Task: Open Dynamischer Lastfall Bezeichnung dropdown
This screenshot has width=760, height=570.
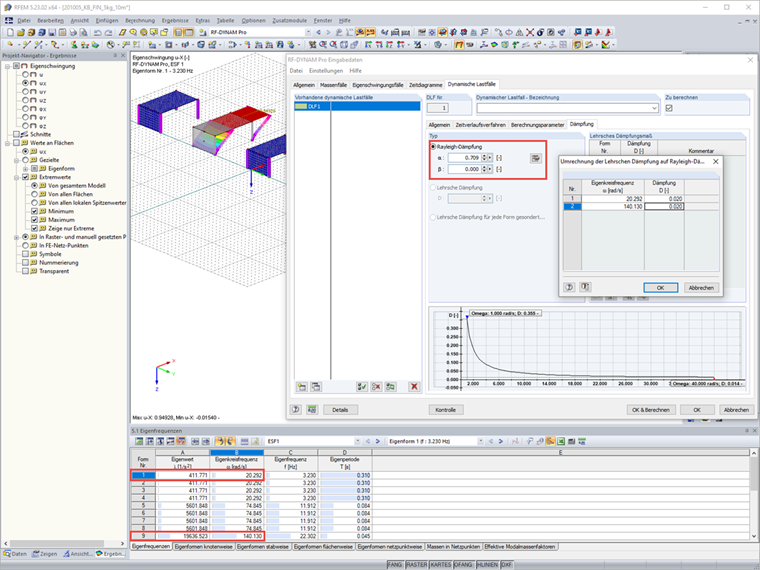Action: pyautogui.click(x=655, y=108)
